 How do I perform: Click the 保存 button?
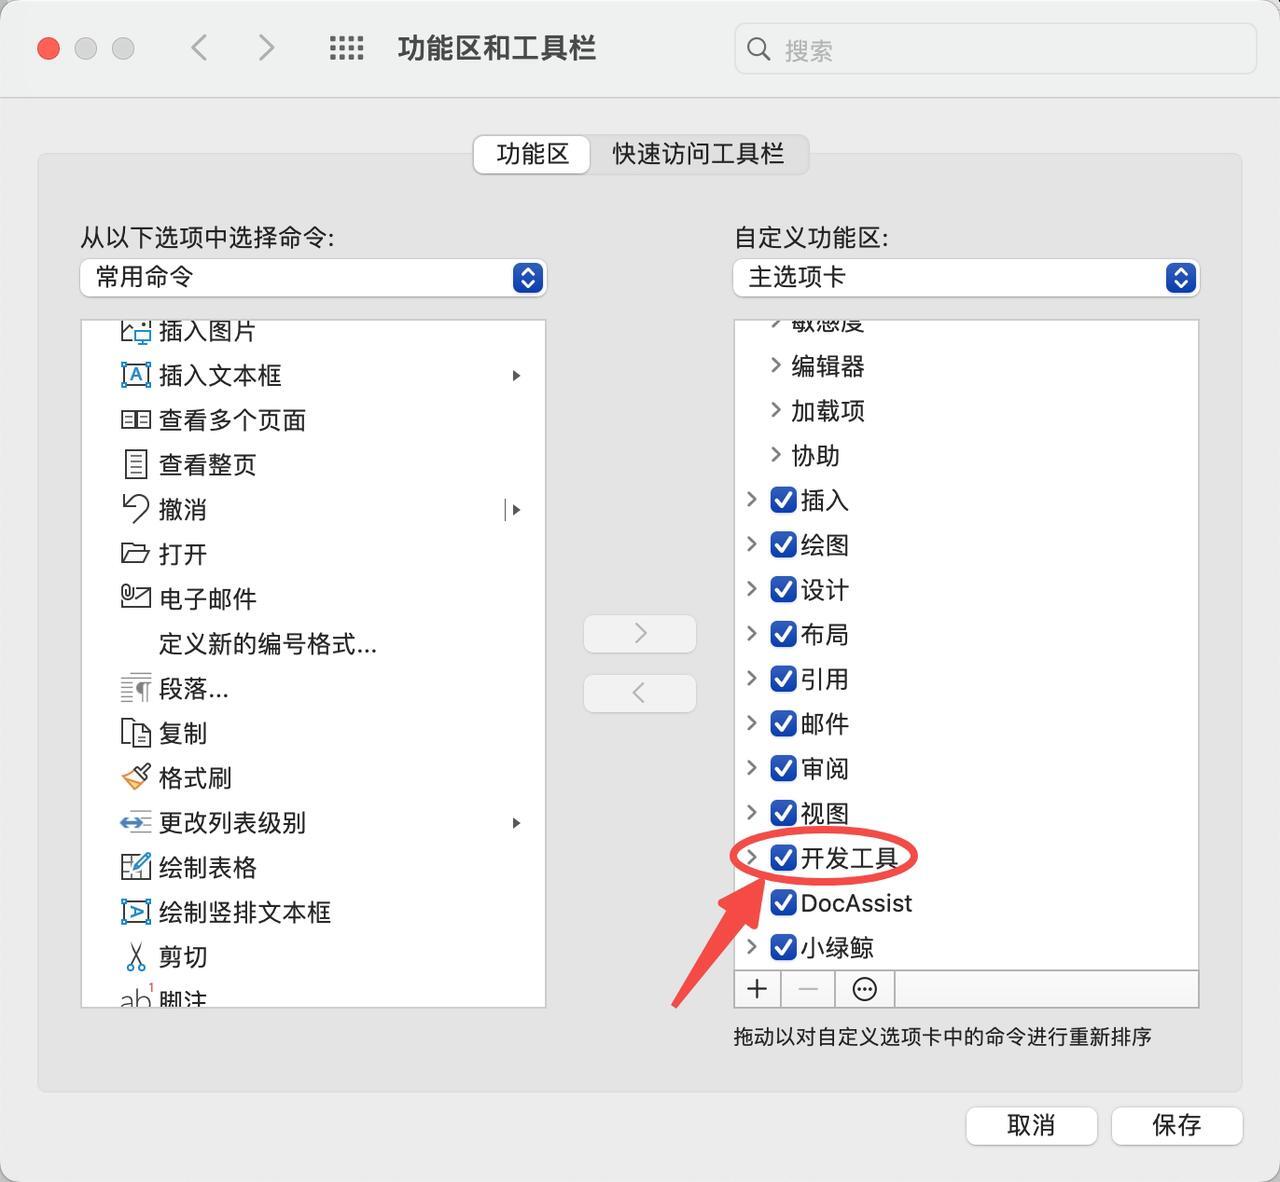coord(1176,1125)
